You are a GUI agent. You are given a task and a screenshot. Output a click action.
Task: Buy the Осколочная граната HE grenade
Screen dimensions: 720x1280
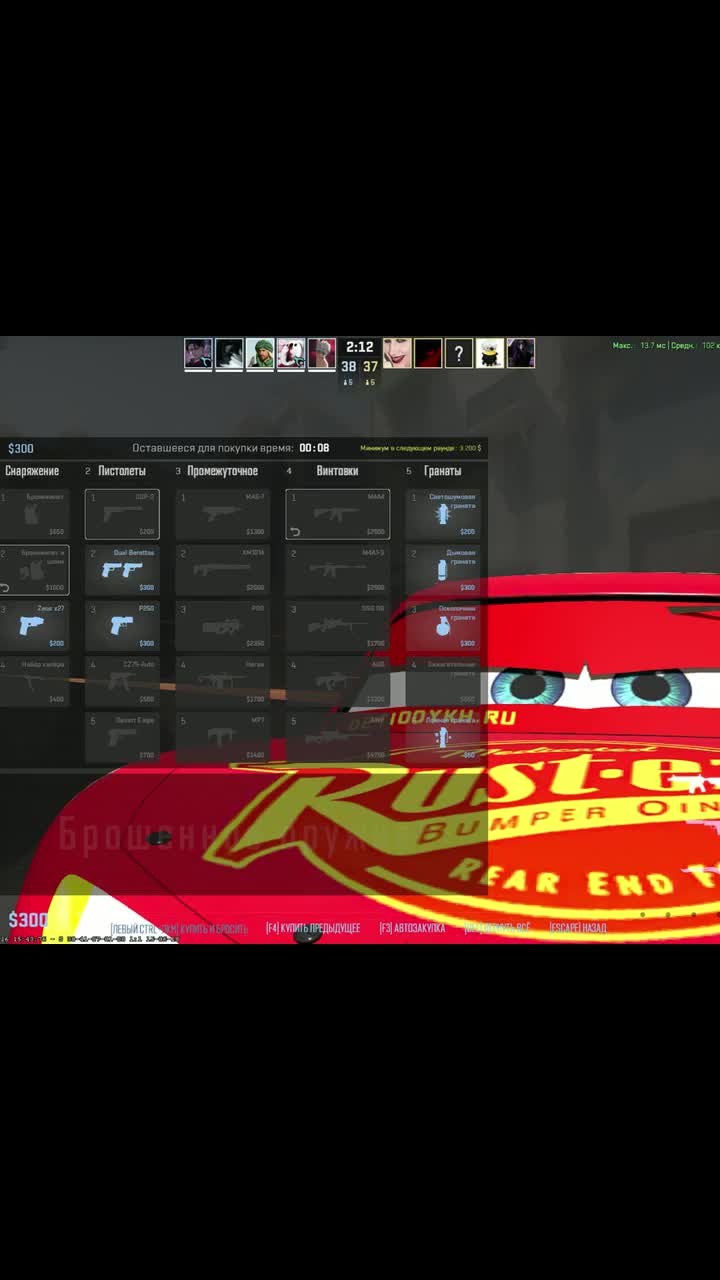pos(443,626)
